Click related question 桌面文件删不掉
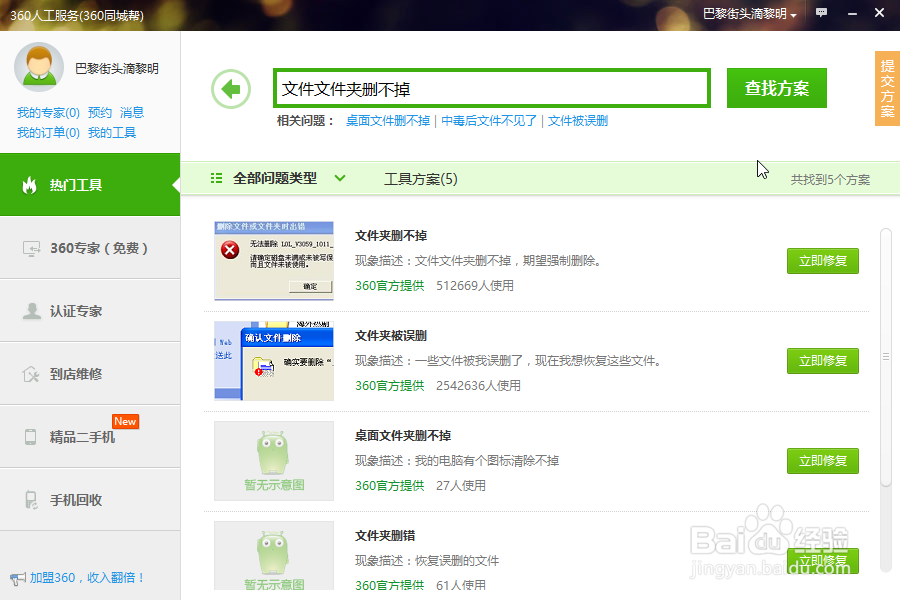 coord(388,121)
